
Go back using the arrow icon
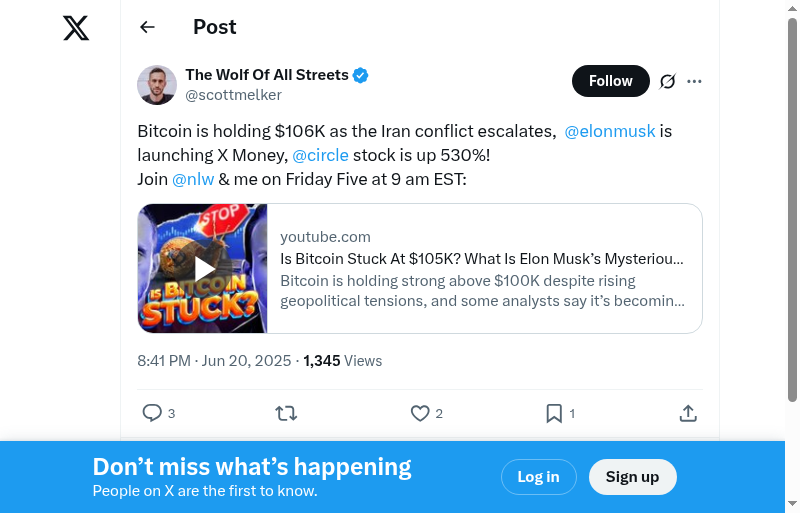coord(148,27)
